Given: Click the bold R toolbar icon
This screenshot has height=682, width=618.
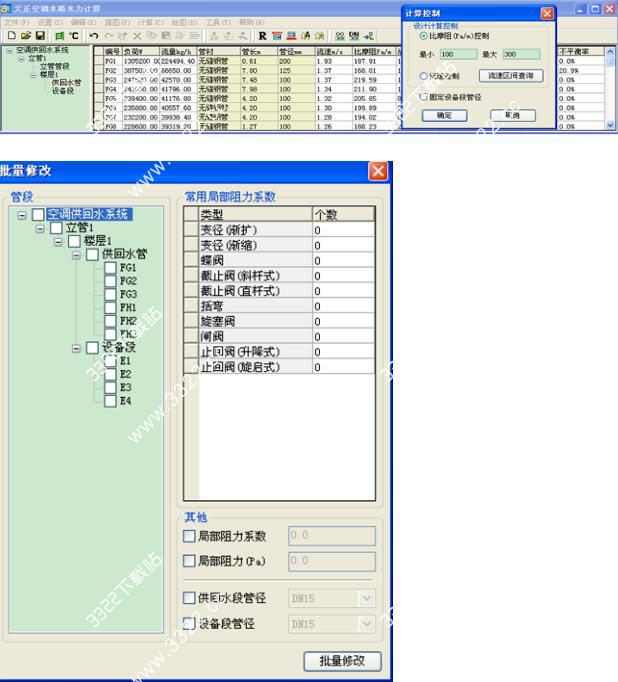Looking at the screenshot, I should 262,36.
